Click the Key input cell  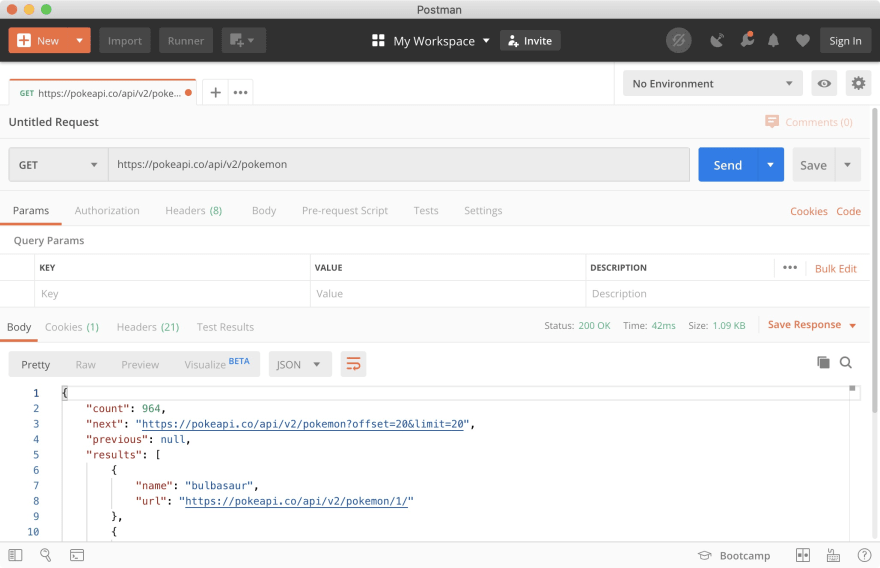coord(172,294)
